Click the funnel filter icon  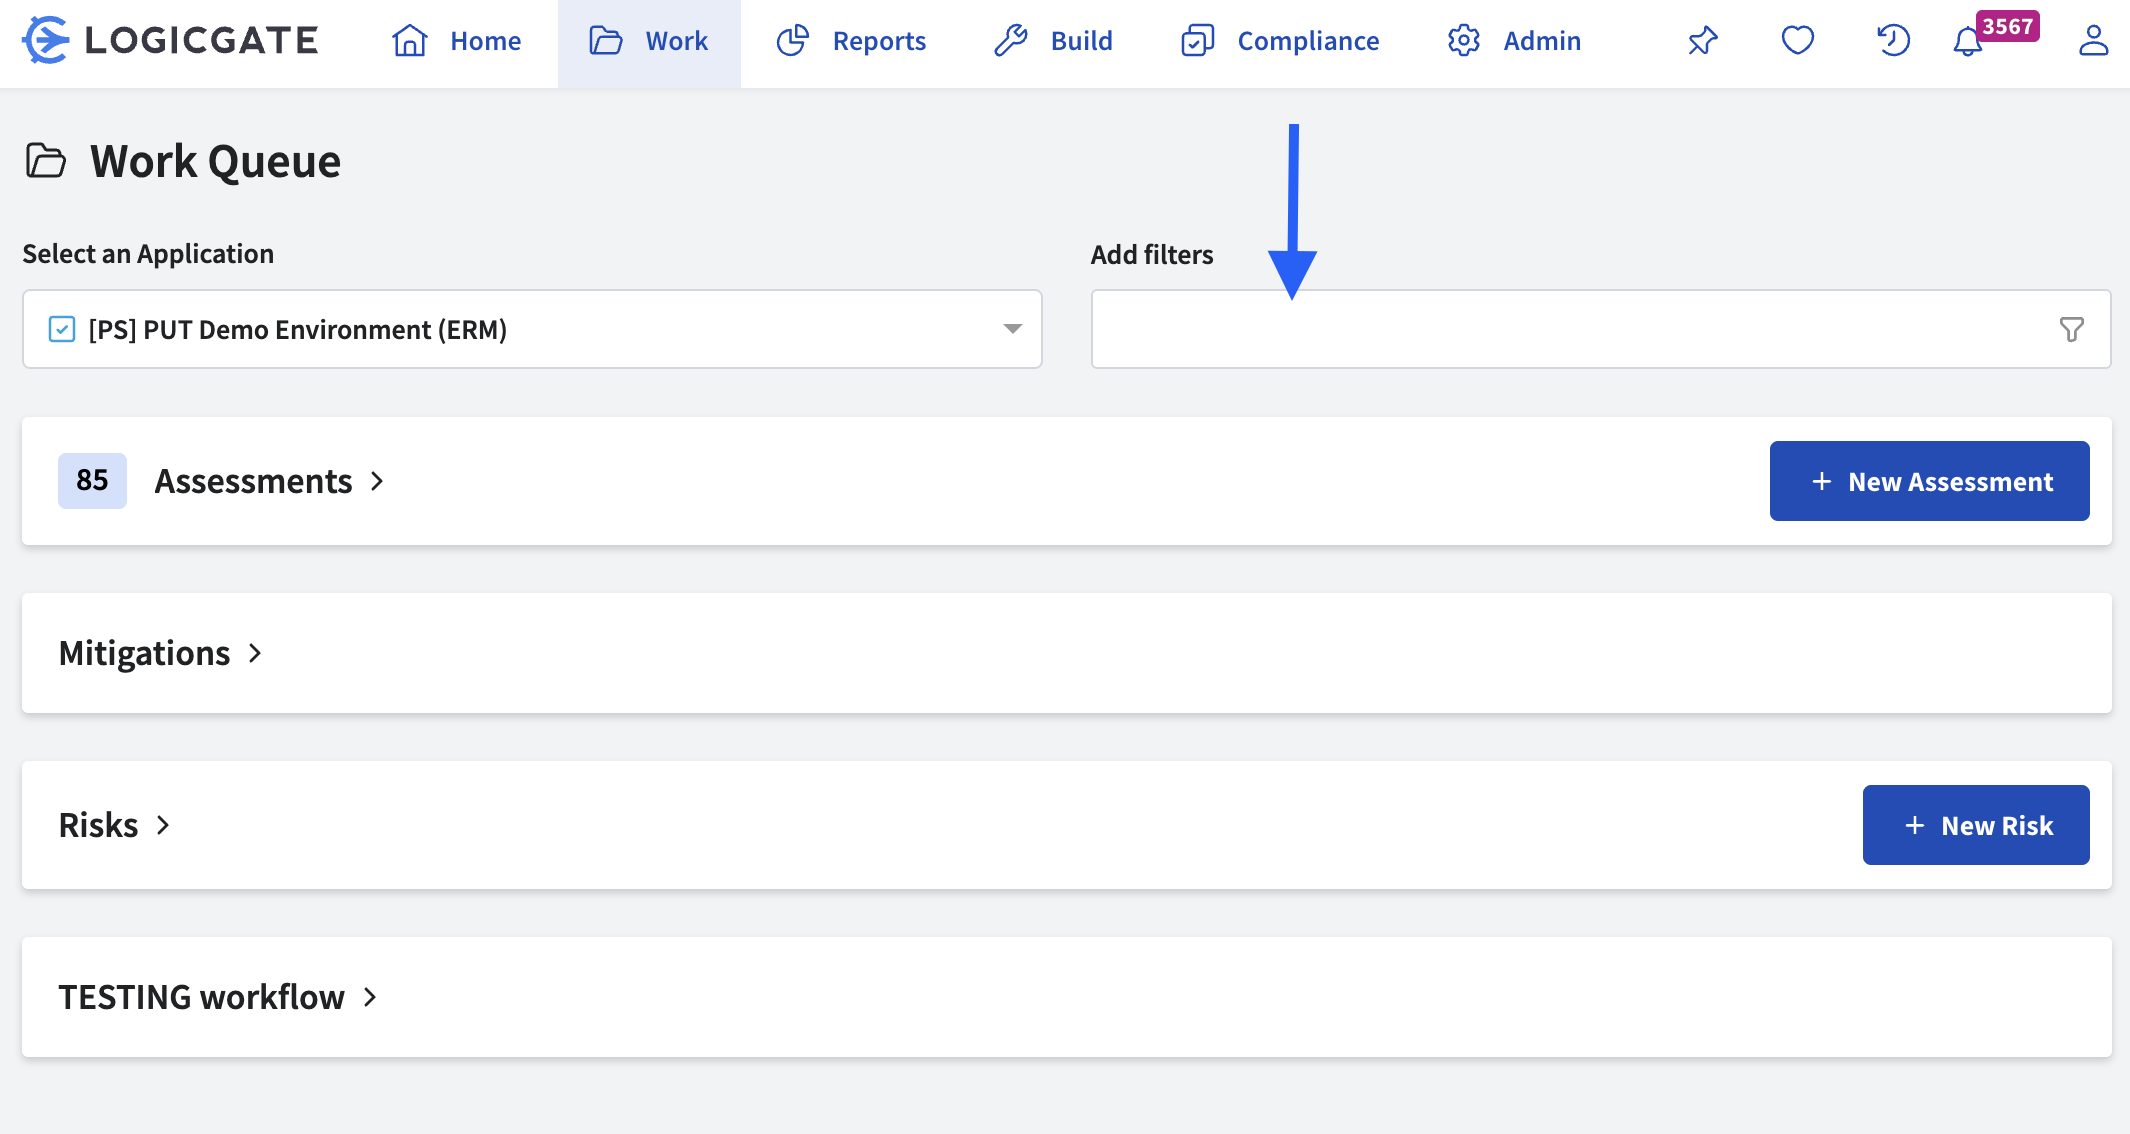coord(2071,329)
